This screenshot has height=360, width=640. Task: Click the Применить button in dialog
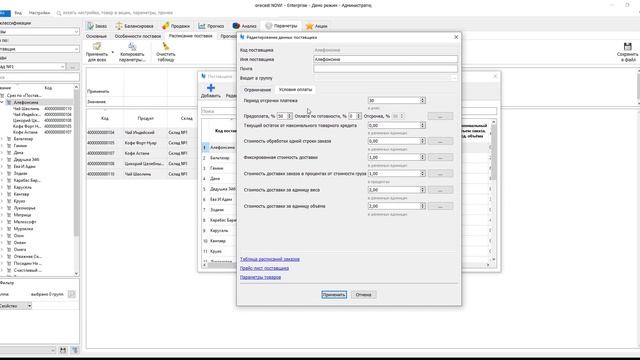[x=334, y=295]
